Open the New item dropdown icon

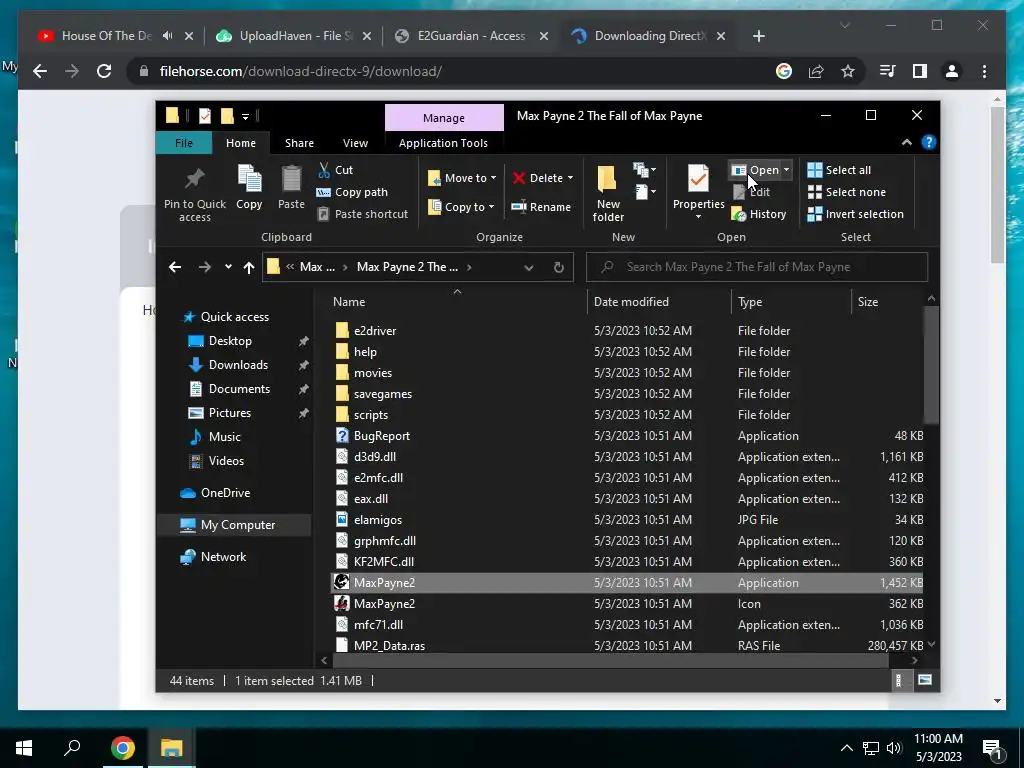[645, 170]
